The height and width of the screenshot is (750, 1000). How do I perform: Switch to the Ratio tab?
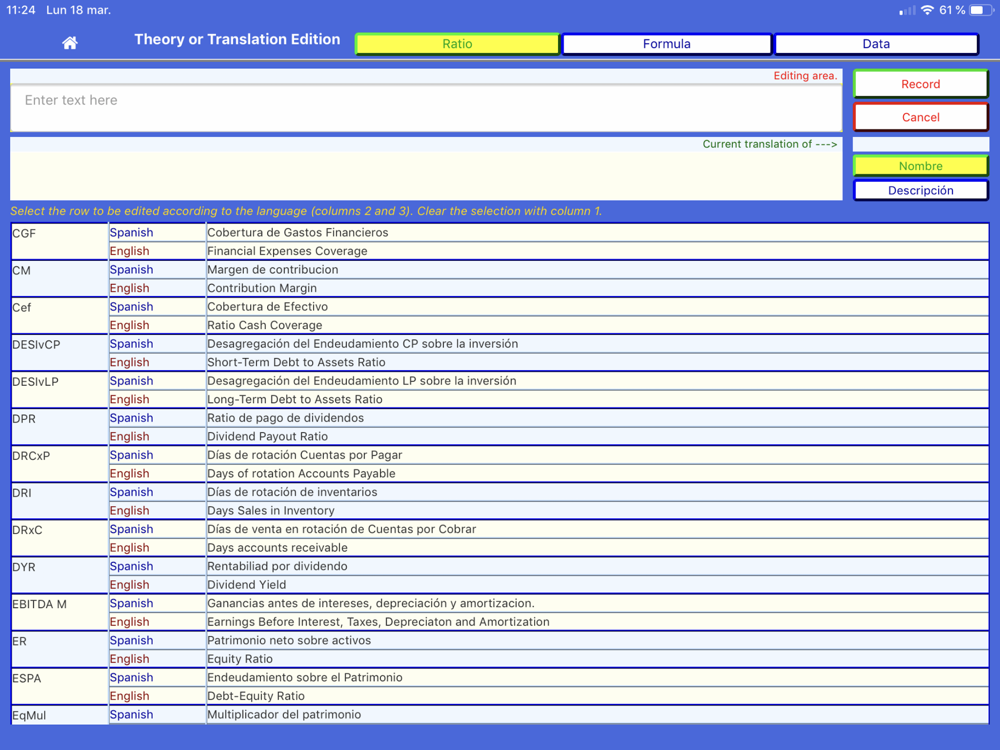tap(457, 44)
